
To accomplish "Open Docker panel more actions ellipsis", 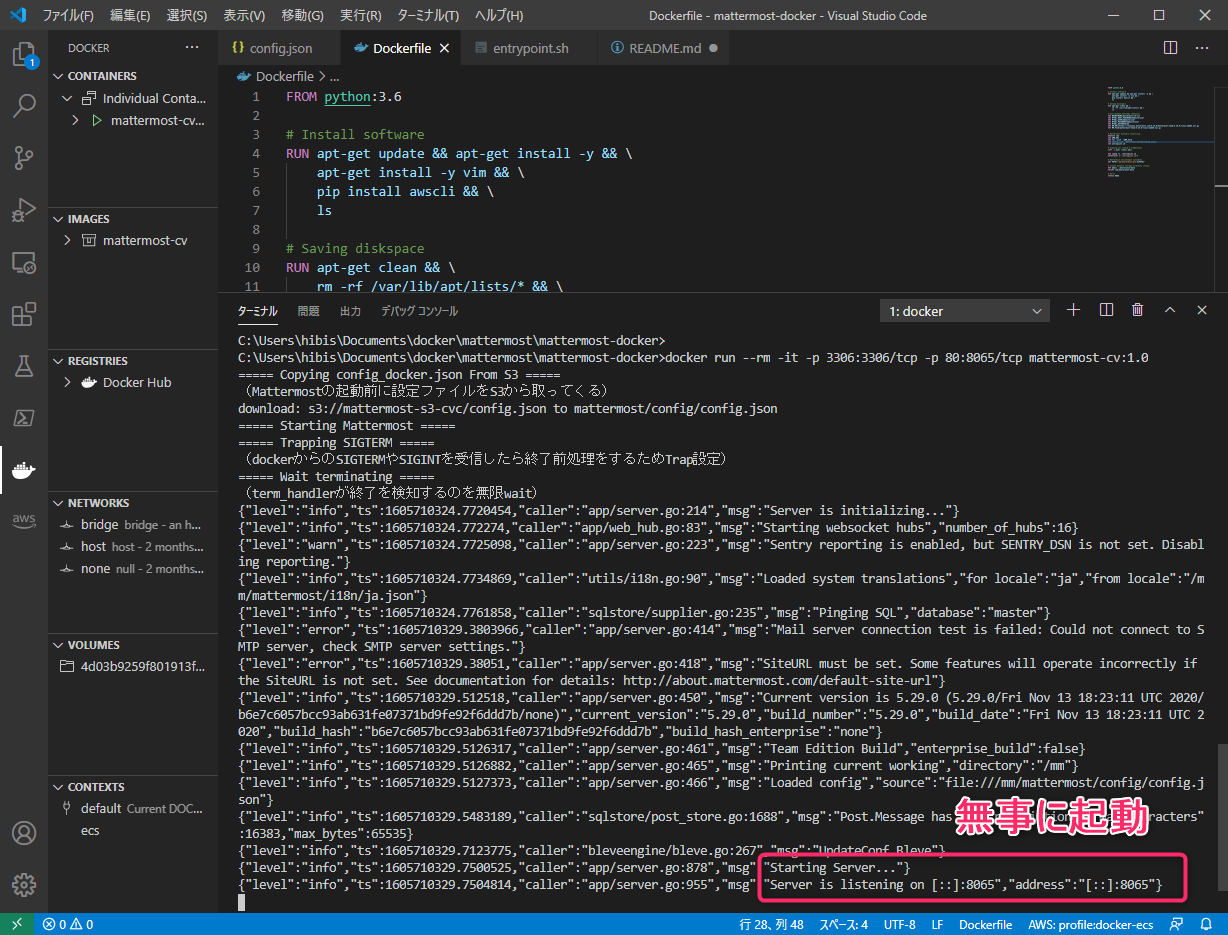I will click(x=192, y=48).
